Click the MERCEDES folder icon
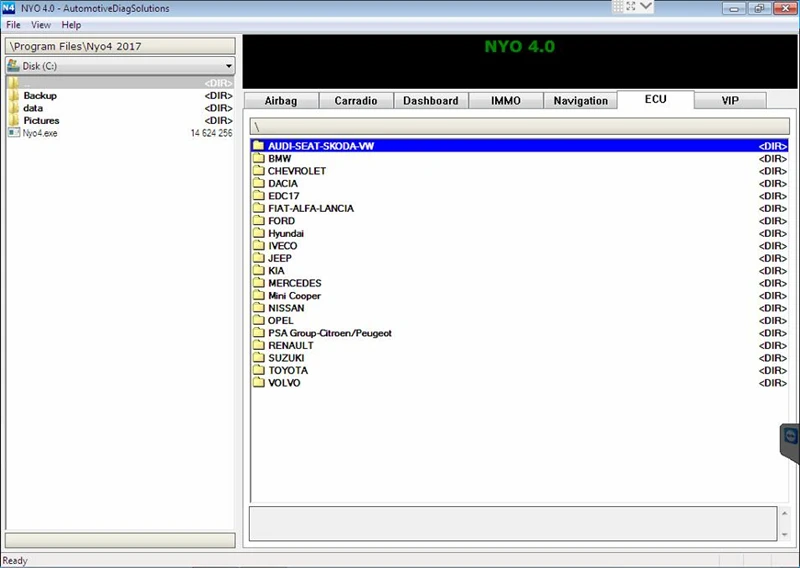This screenshot has height=568, width=800. tap(259, 283)
